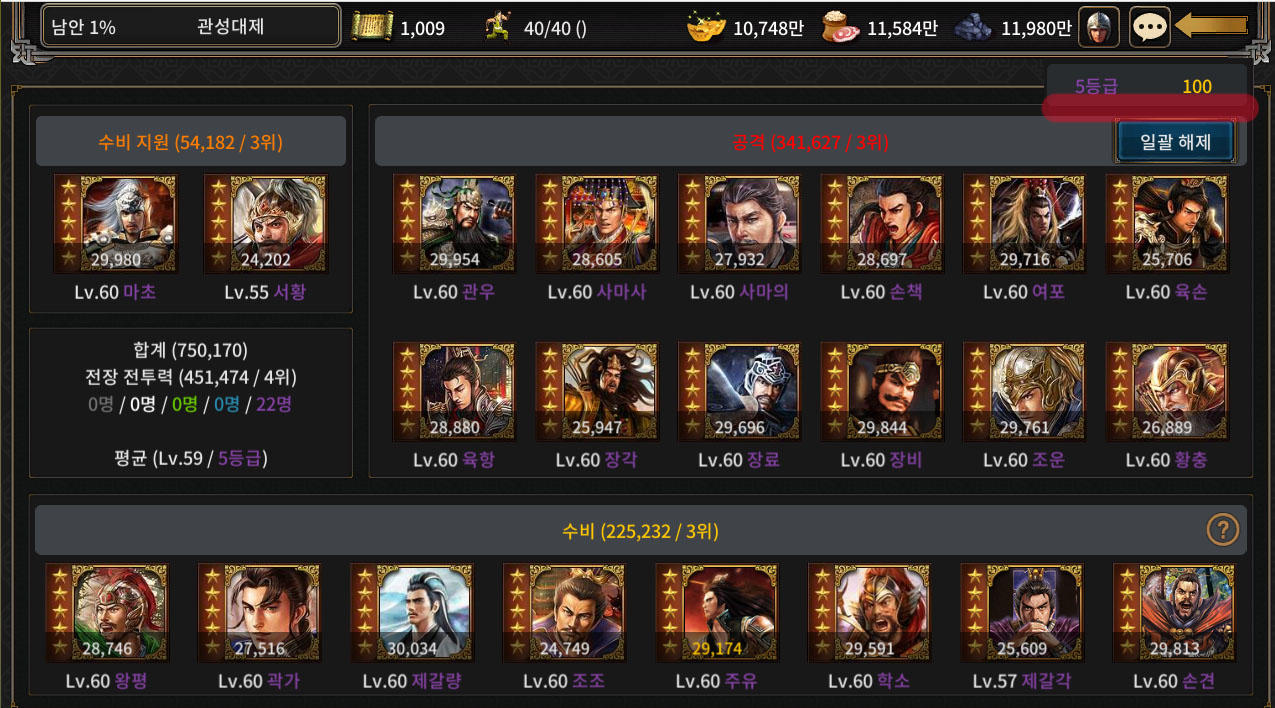1275x708 pixels.
Task: Click the helmeted general profile icon
Action: click(x=1099, y=27)
